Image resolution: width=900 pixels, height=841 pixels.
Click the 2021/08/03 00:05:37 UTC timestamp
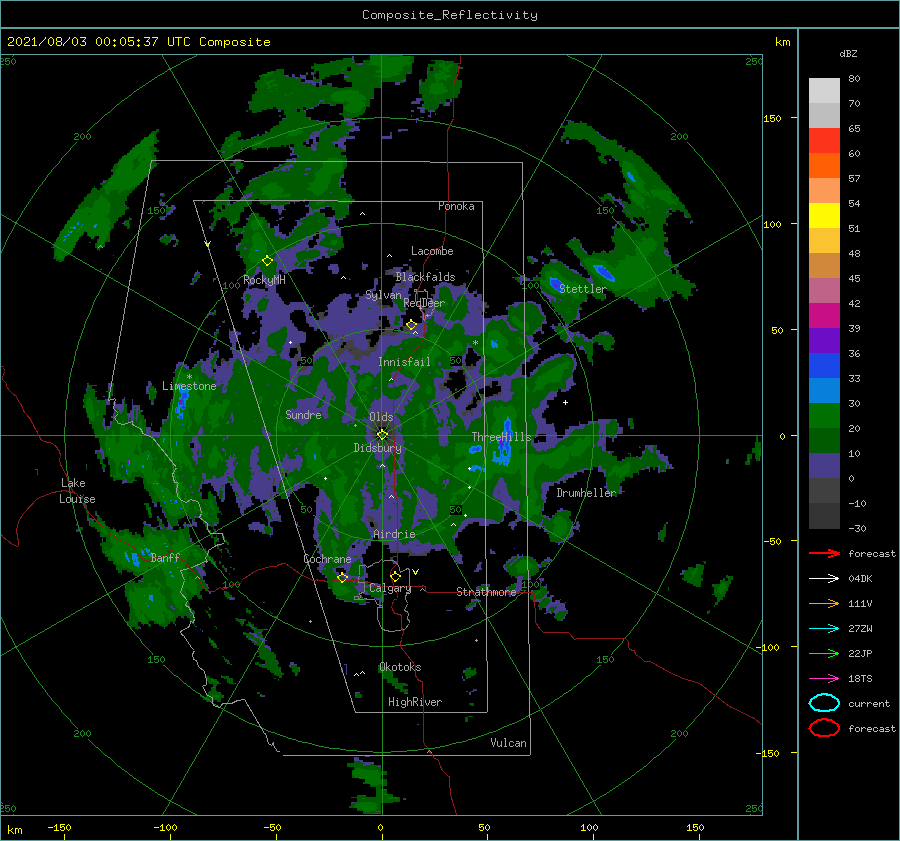pyautogui.click(x=138, y=41)
